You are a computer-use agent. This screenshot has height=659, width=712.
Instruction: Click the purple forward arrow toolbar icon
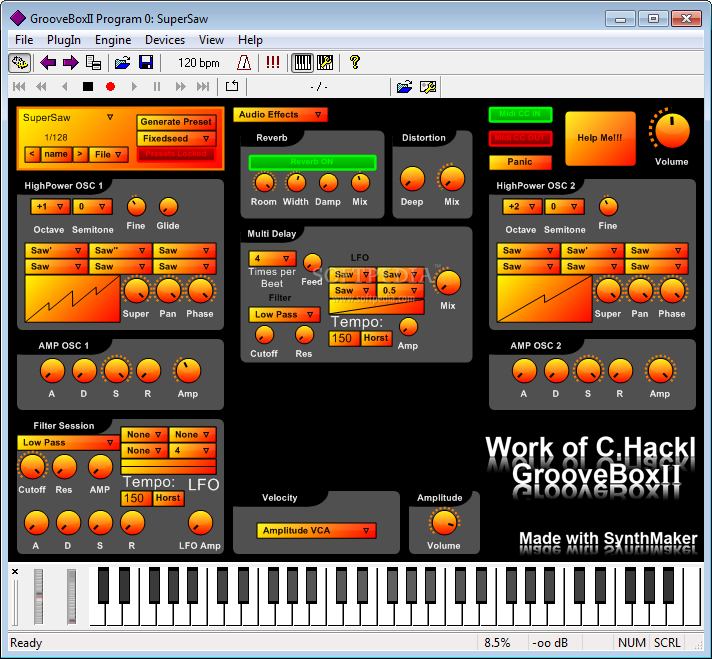70,63
